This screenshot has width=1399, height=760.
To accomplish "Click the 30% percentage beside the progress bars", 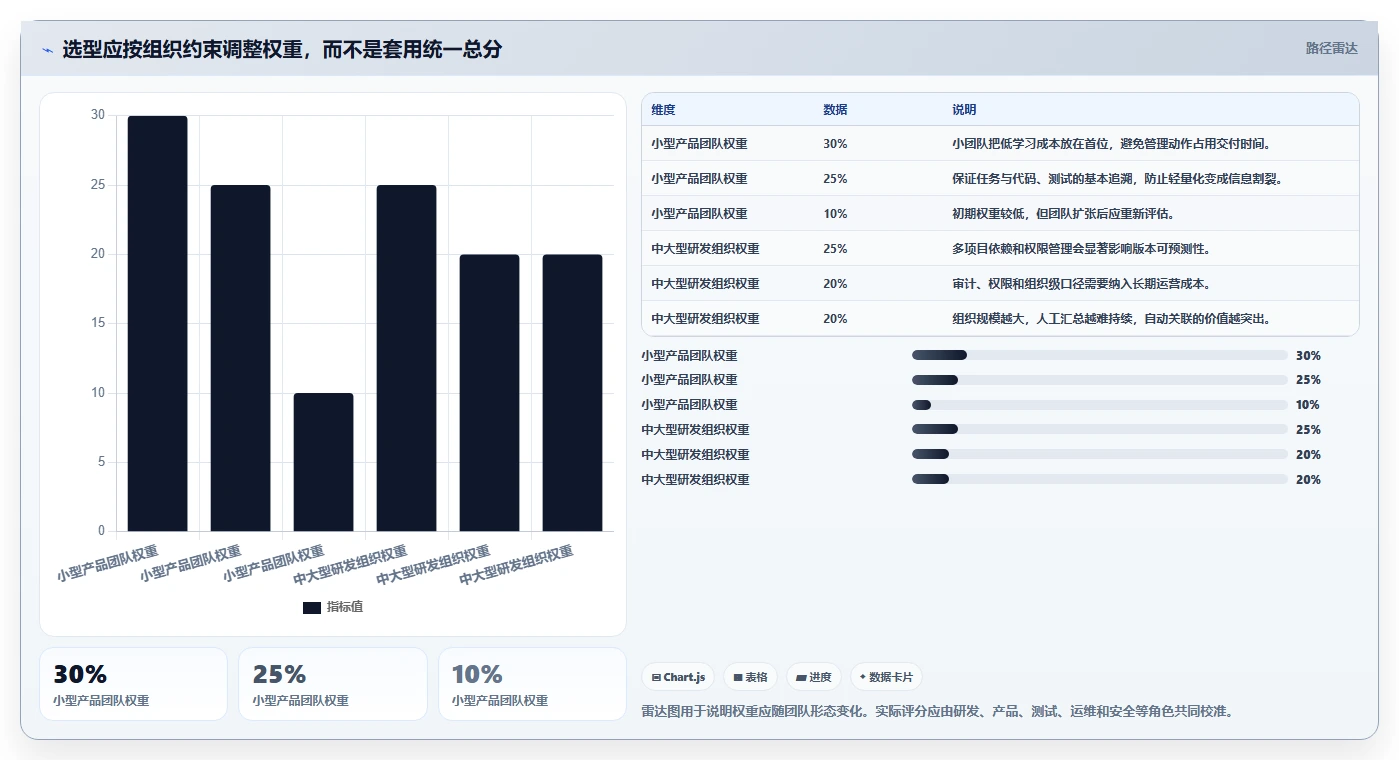I will [1308, 356].
